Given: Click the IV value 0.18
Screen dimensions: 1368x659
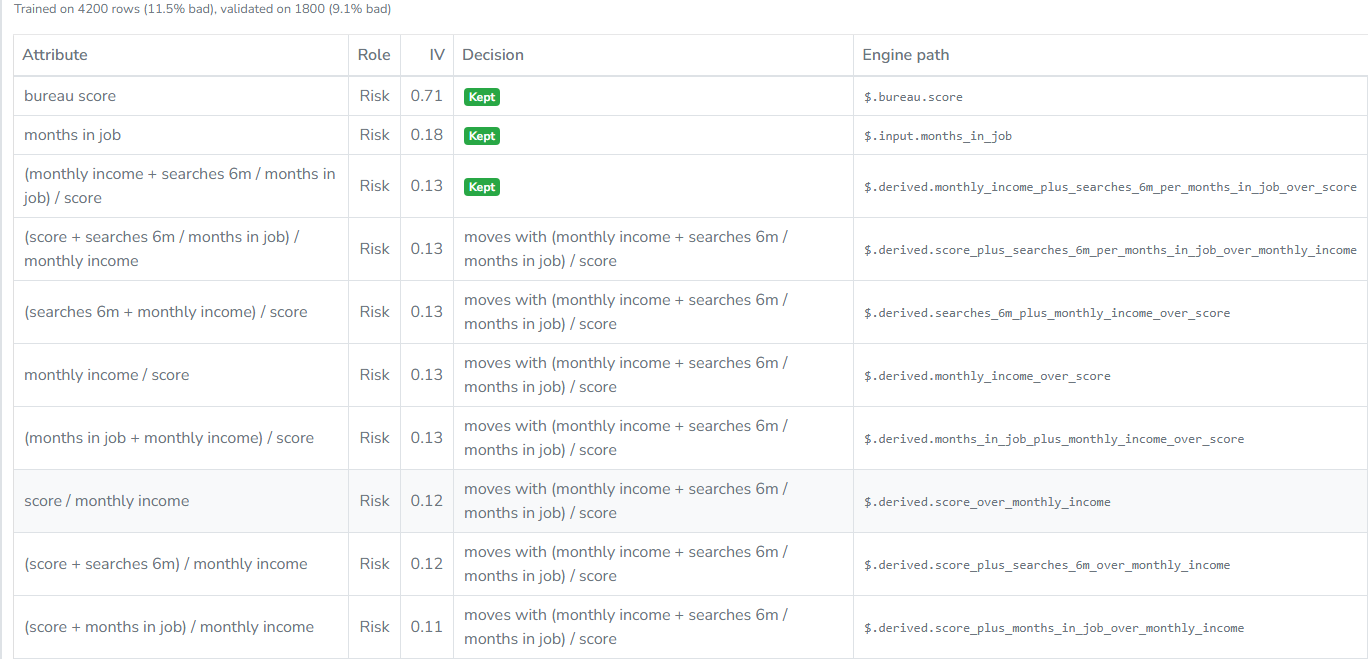Looking at the screenshot, I should point(427,135).
